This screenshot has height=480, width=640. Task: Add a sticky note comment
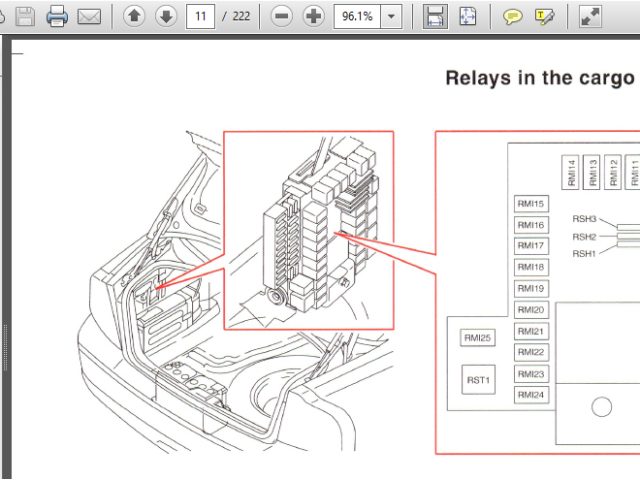click(x=512, y=16)
